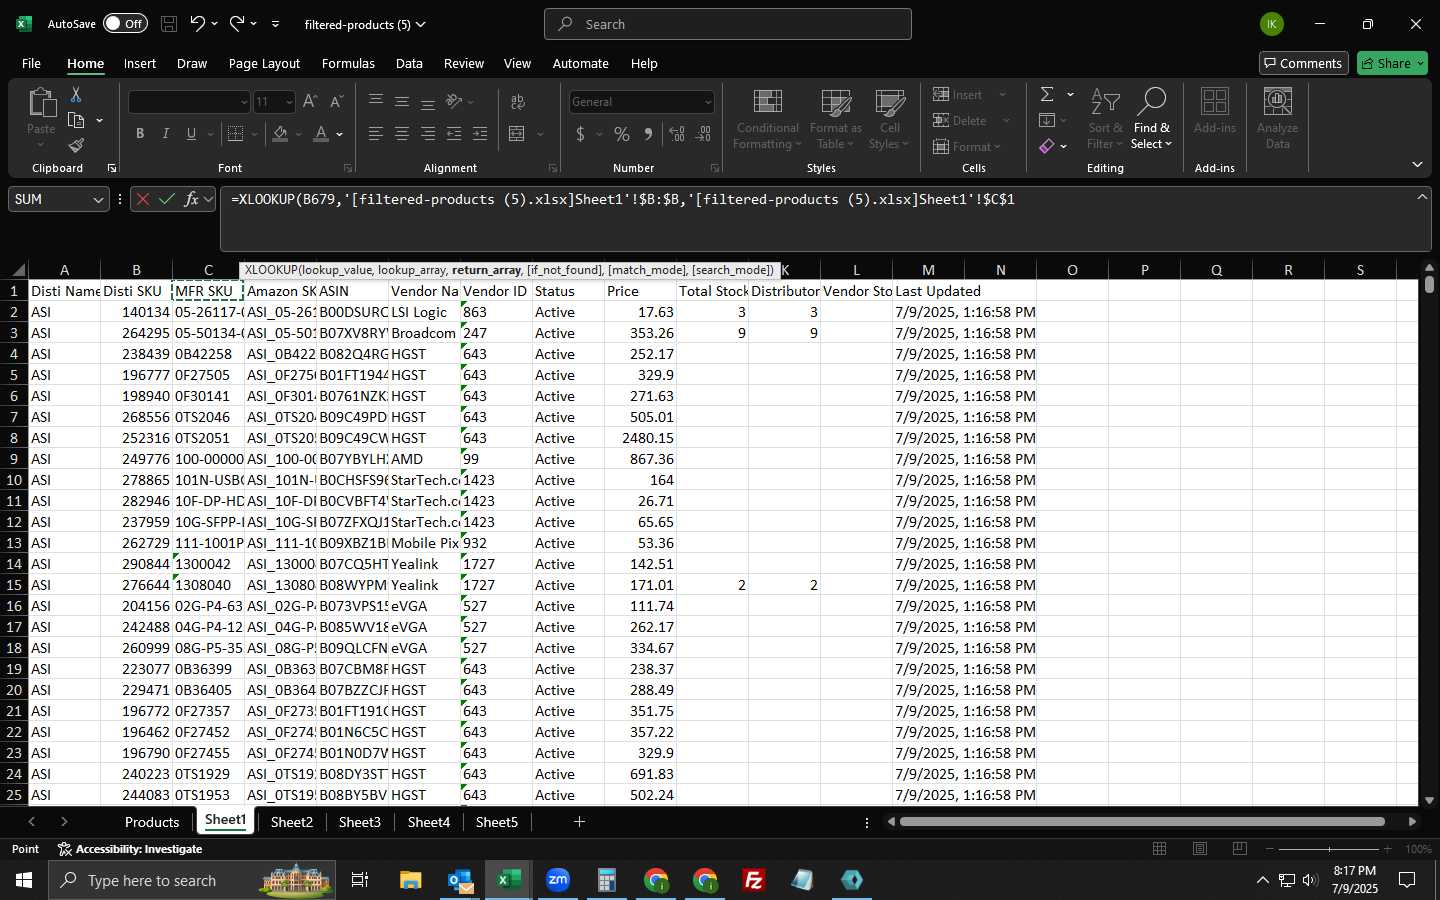Open the Data ribbon tab
This screenshot has width=1440, height=900.
pos(409,63)
